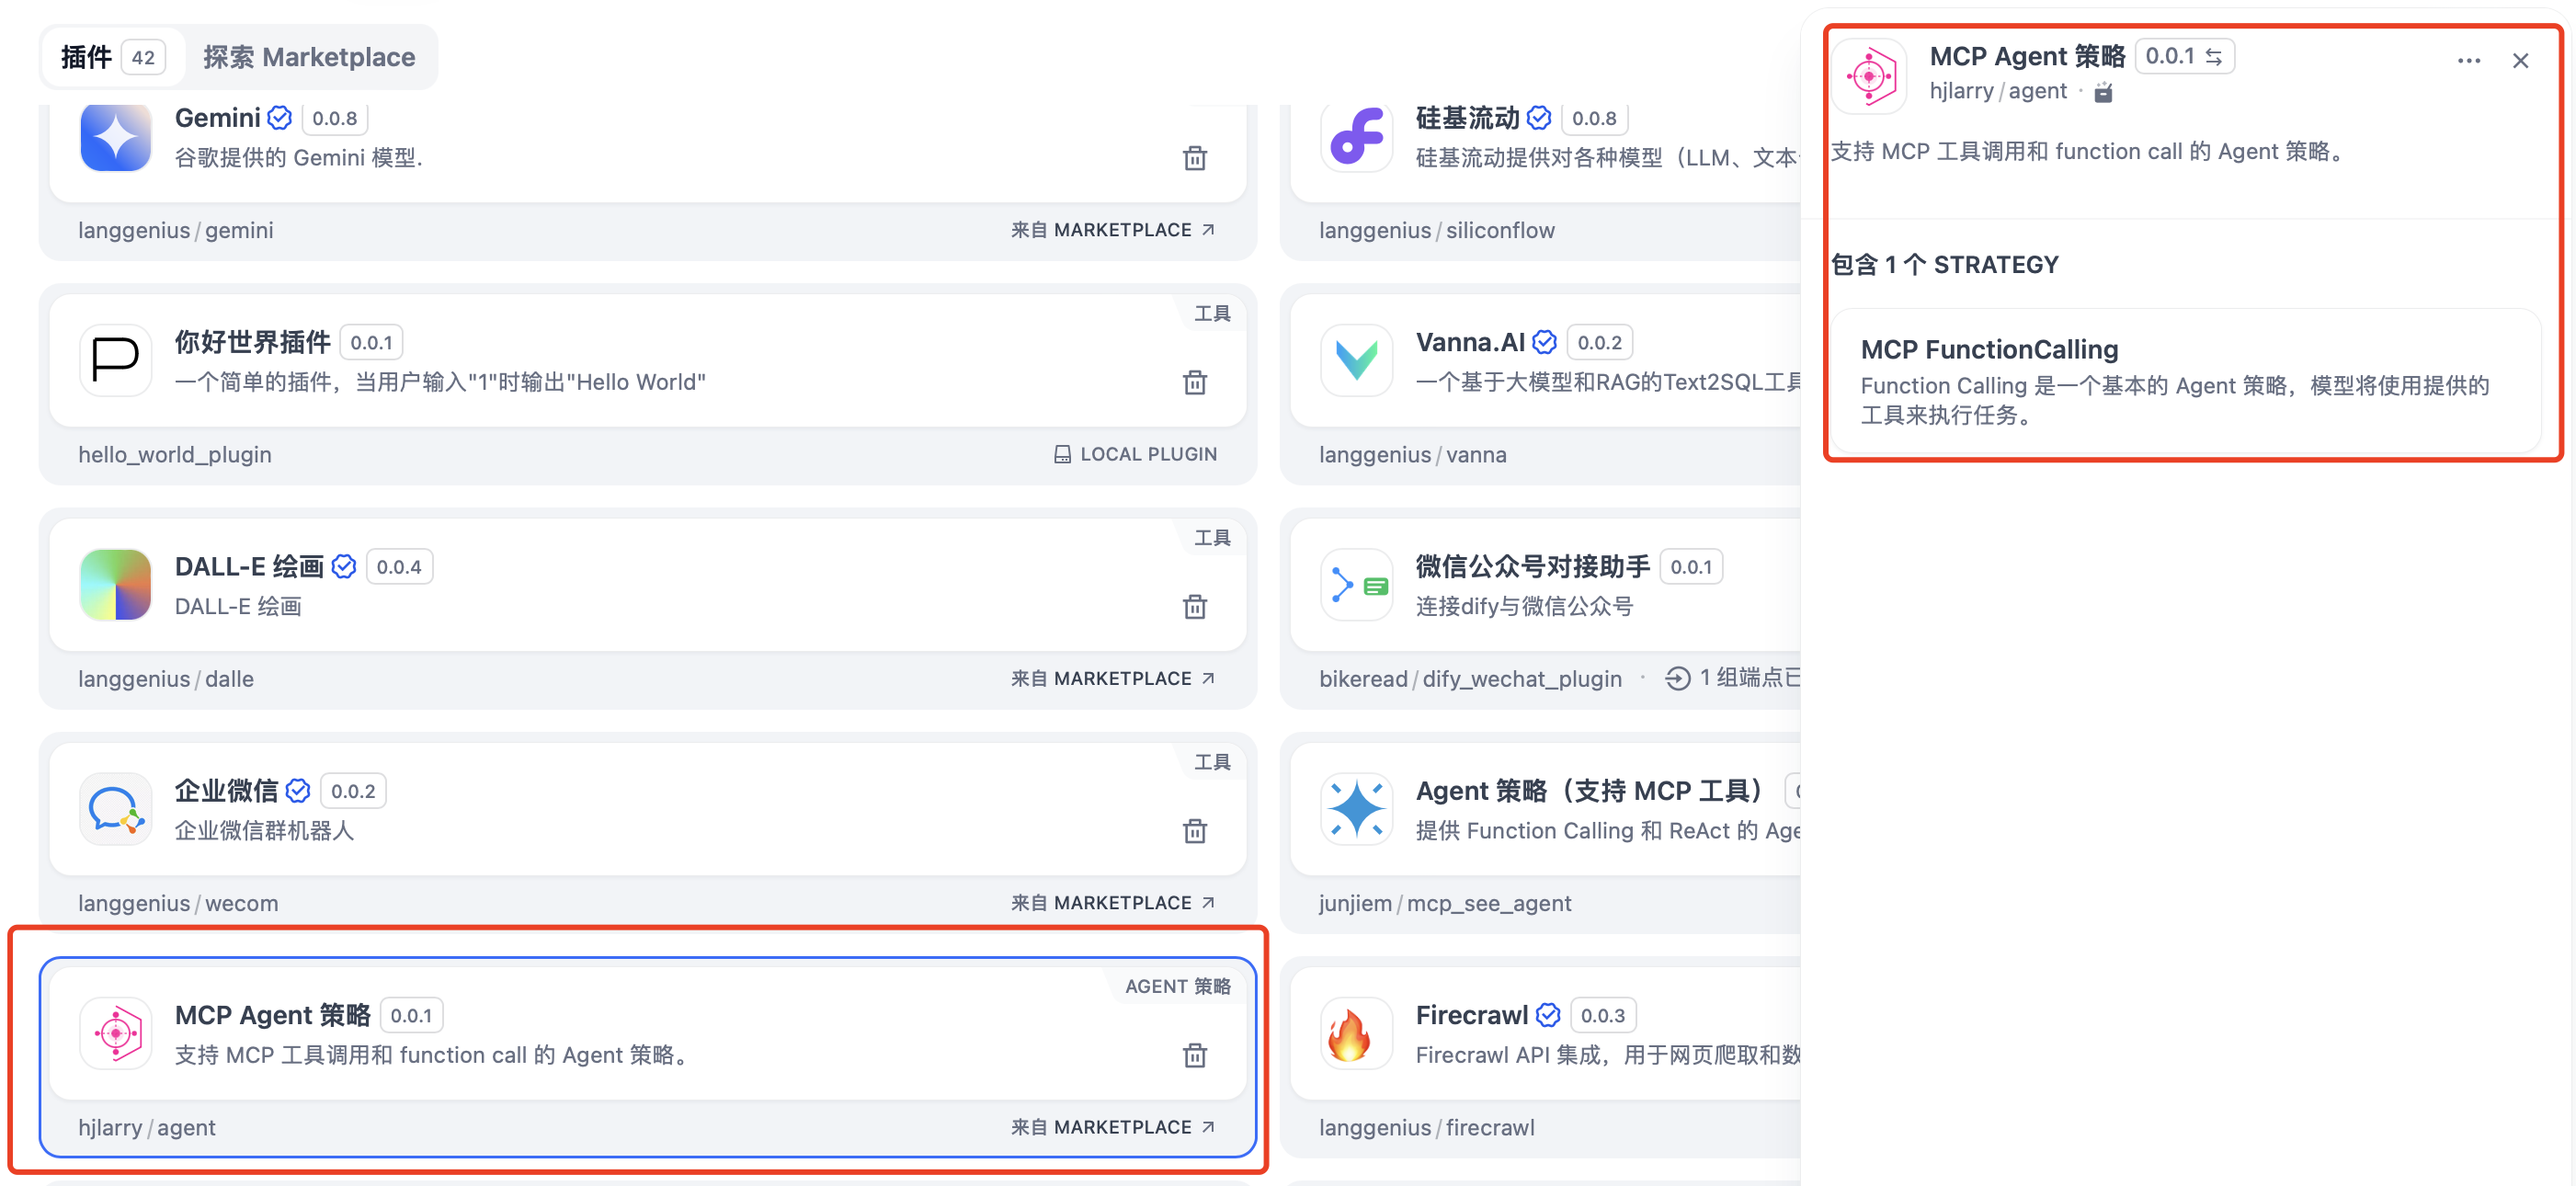Click LOCAL PLUGIN icon on hello_world_plugin

(x=1062, y=454)
